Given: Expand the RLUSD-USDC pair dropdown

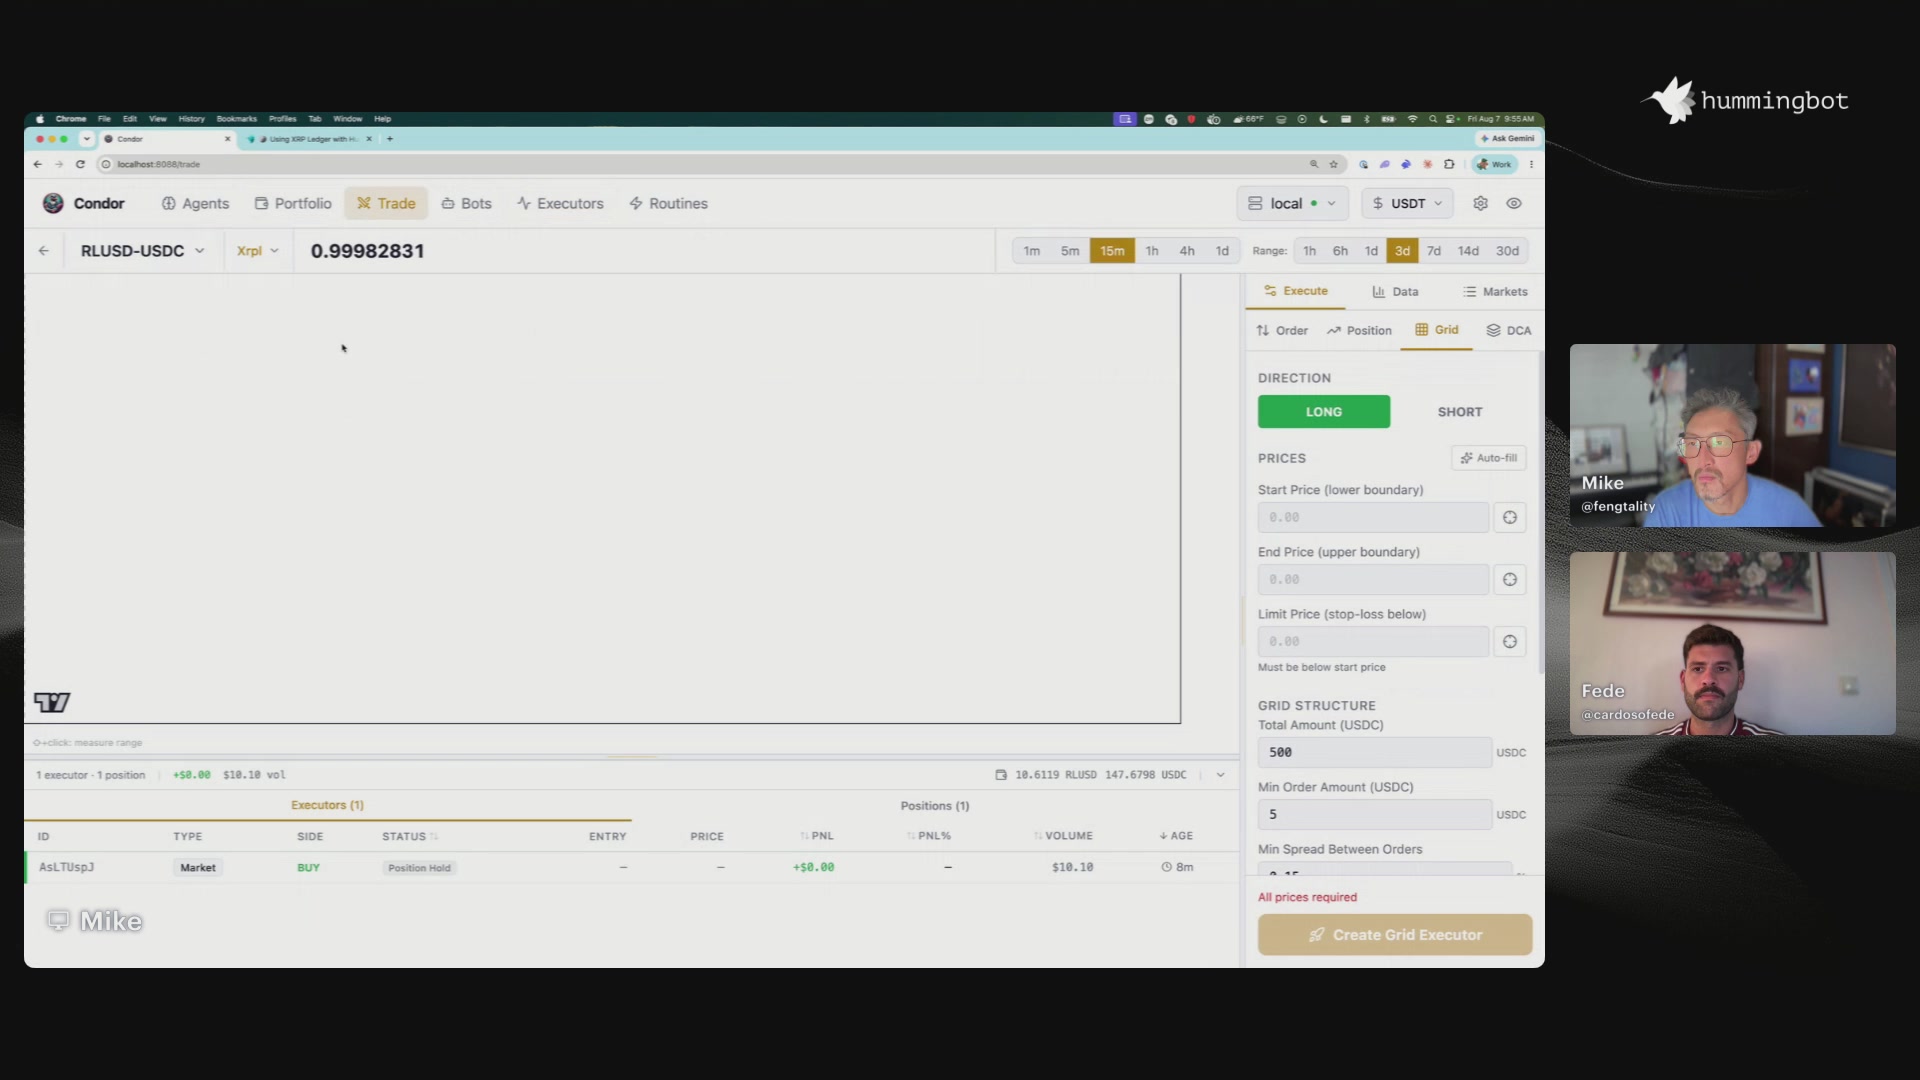Looking at the screenshot, I should (x=142, y=251).
